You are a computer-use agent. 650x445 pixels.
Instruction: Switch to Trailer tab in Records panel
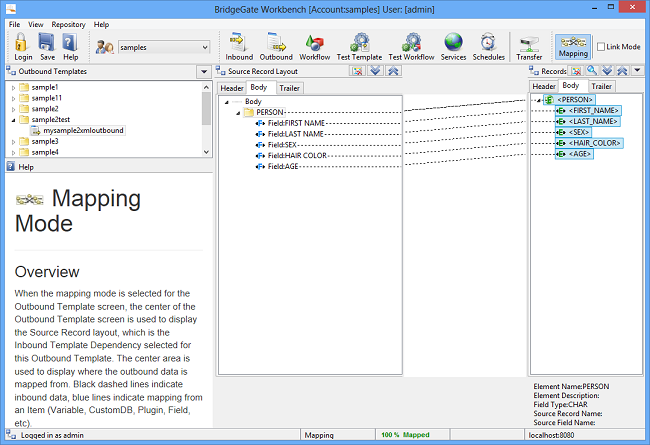pyautogui.click(x=601, y=86)
